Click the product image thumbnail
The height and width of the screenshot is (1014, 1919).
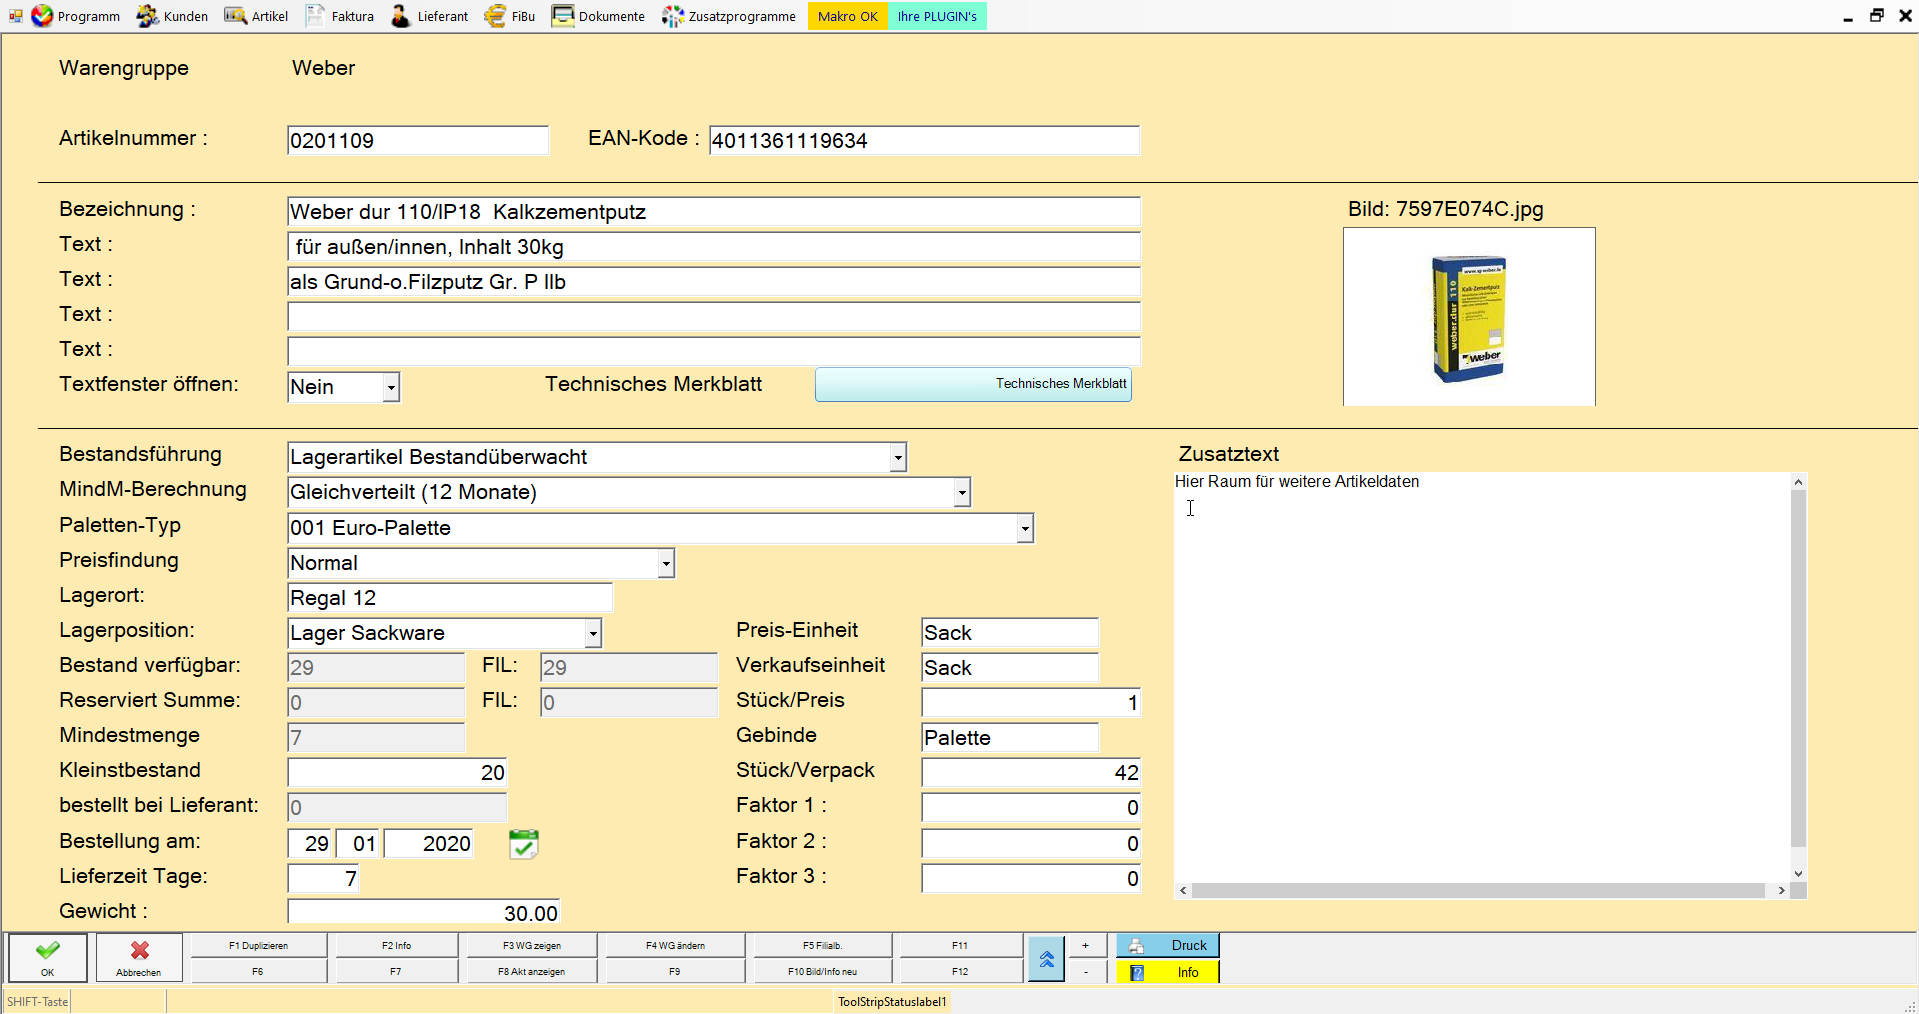pos(1469,317)
